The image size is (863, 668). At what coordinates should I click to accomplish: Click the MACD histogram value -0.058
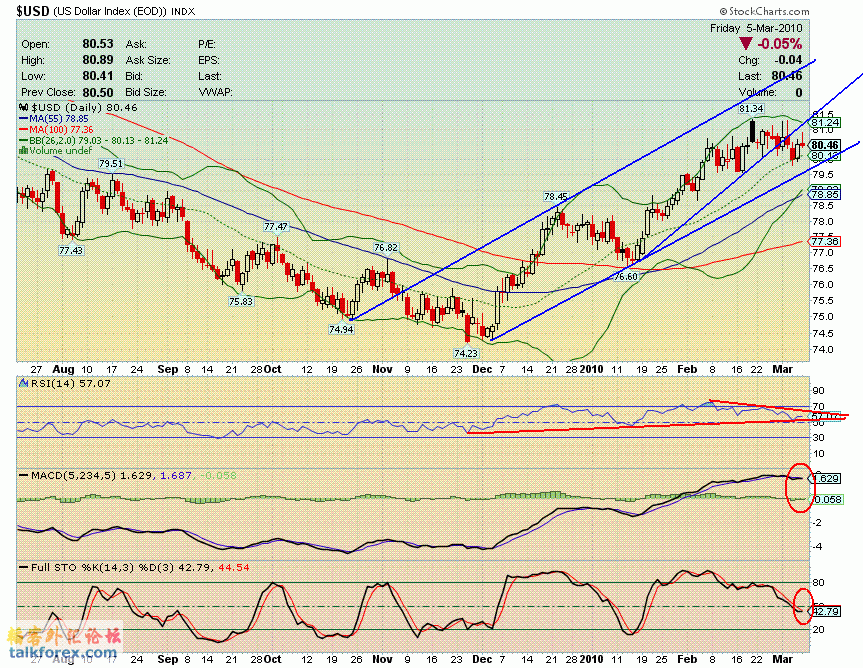pos(219,475)
